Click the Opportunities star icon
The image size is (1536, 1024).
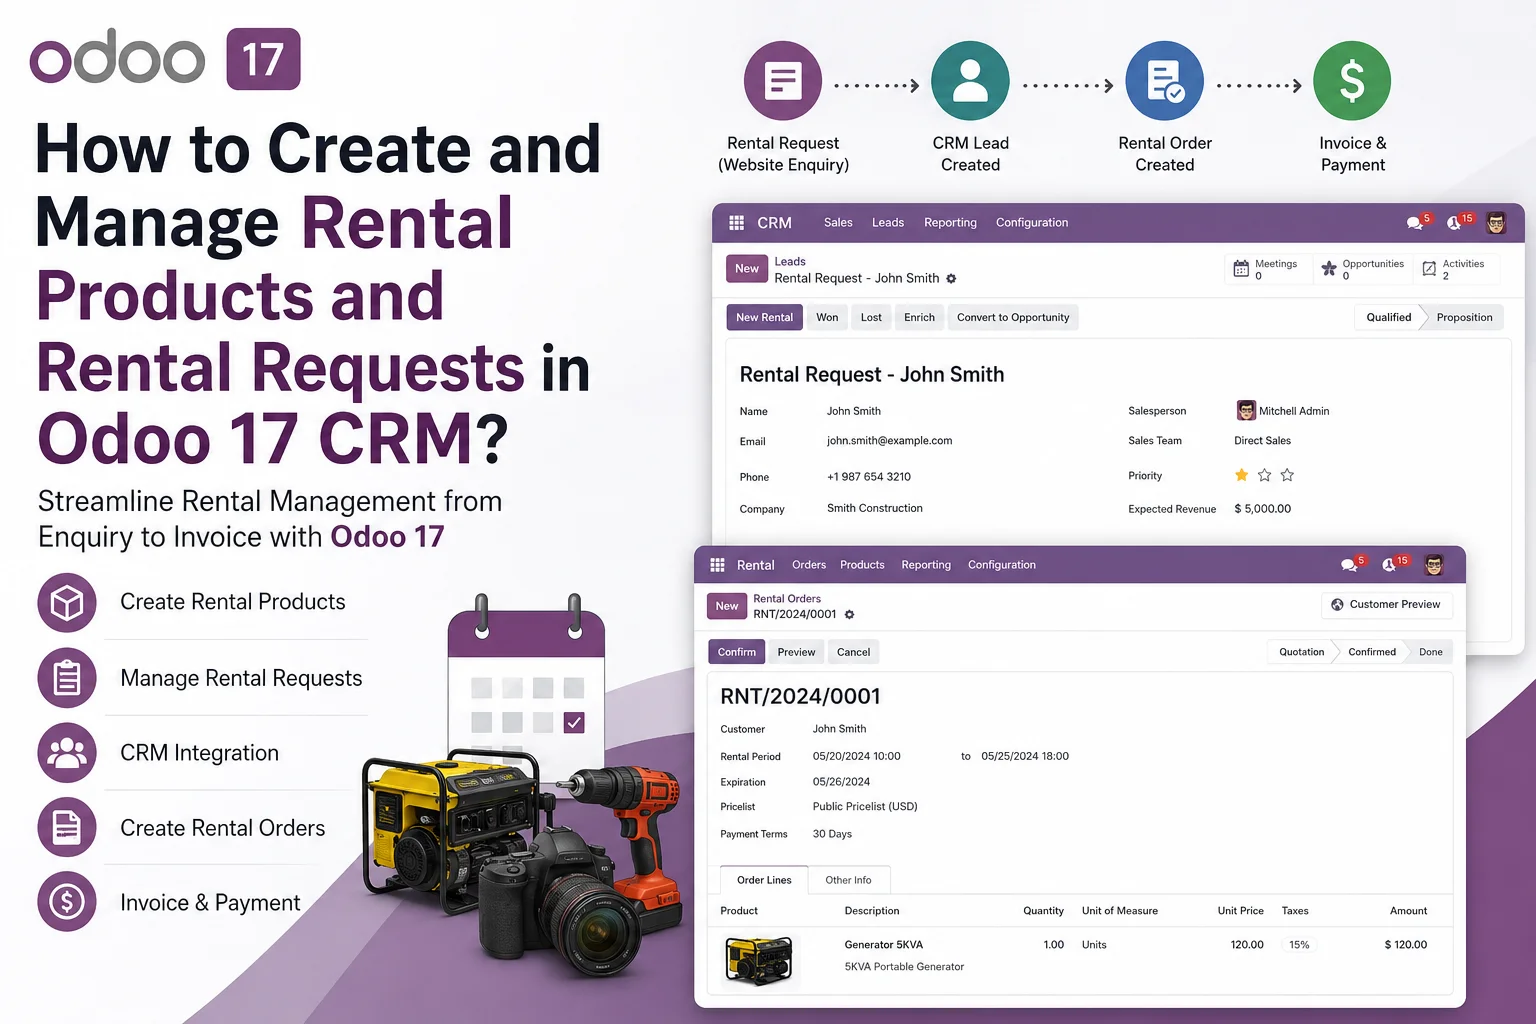[1329, 268]
